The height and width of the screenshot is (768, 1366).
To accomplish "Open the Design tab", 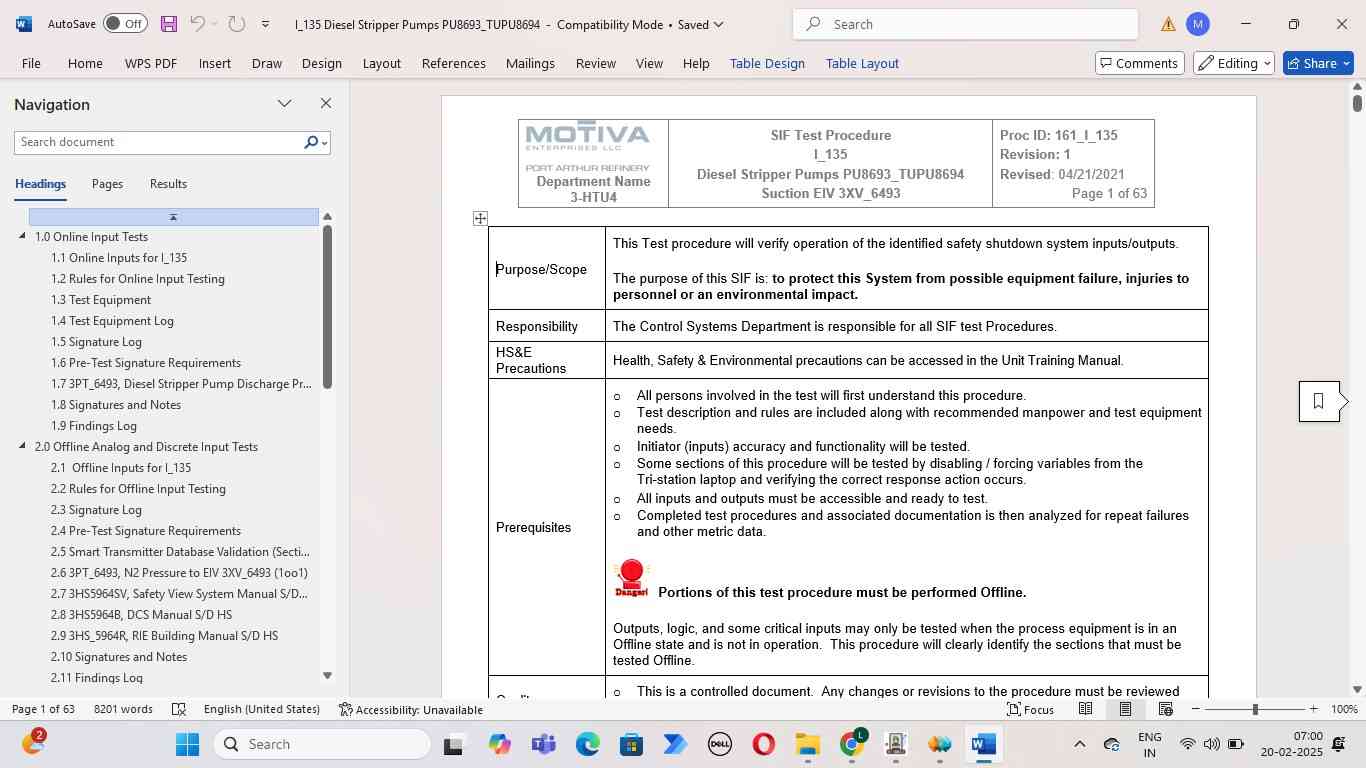I will coord(322,63).
